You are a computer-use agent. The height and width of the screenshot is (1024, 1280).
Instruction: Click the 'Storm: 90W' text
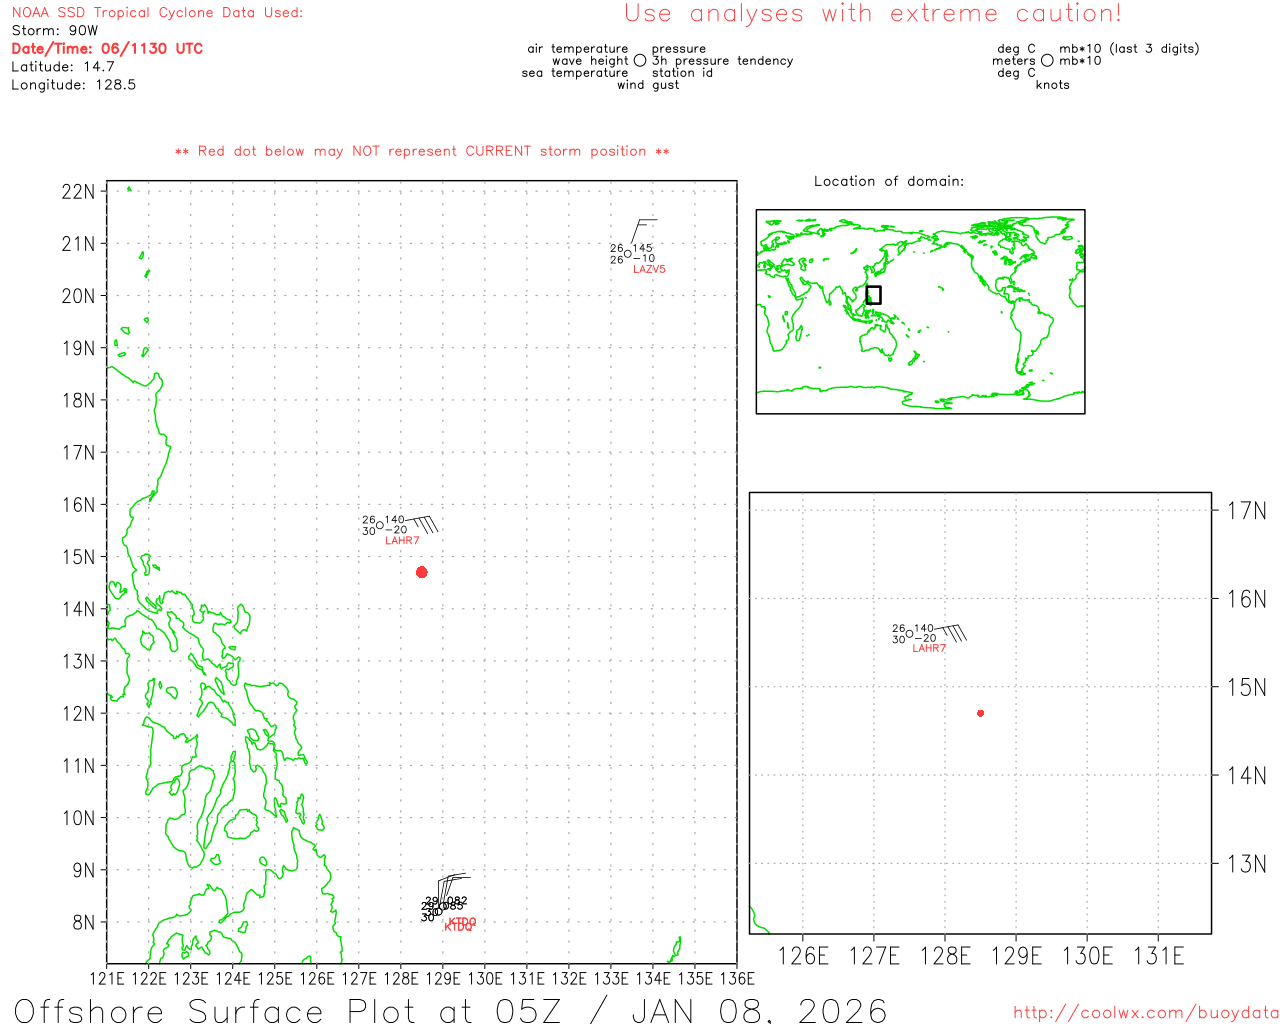point(55,31)
